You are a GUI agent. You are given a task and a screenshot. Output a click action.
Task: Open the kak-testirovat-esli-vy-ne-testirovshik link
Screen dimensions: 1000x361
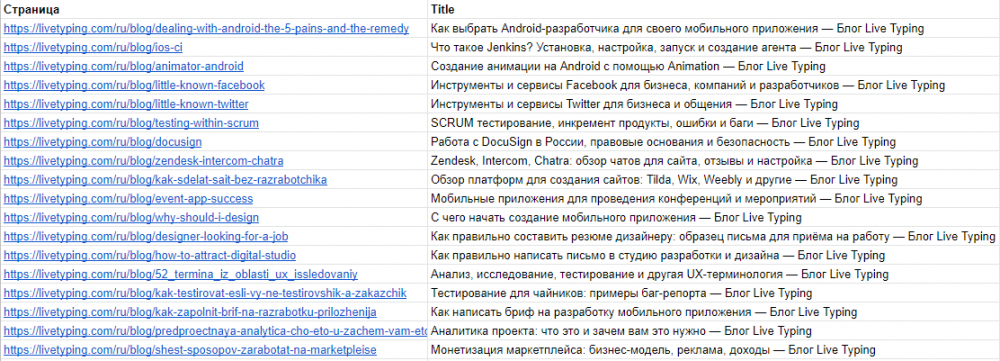pyautogui.click(x=205, y=293)
